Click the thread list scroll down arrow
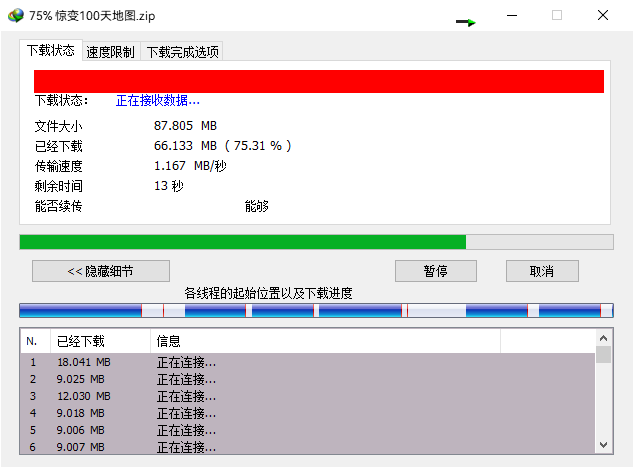The image size is (634, 467). (603, 445)
